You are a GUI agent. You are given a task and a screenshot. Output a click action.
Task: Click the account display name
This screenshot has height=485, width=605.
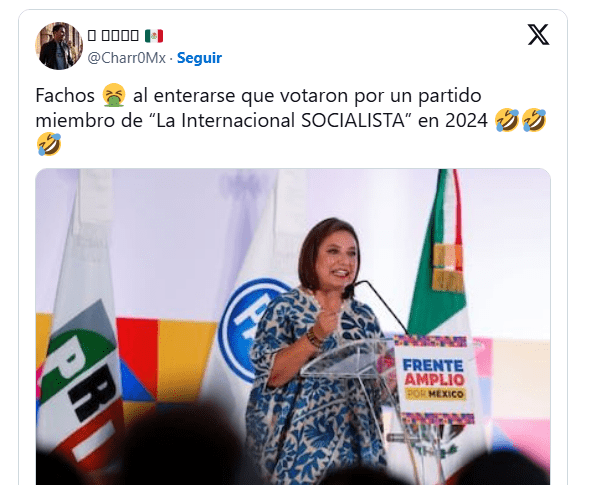(113, 36)
